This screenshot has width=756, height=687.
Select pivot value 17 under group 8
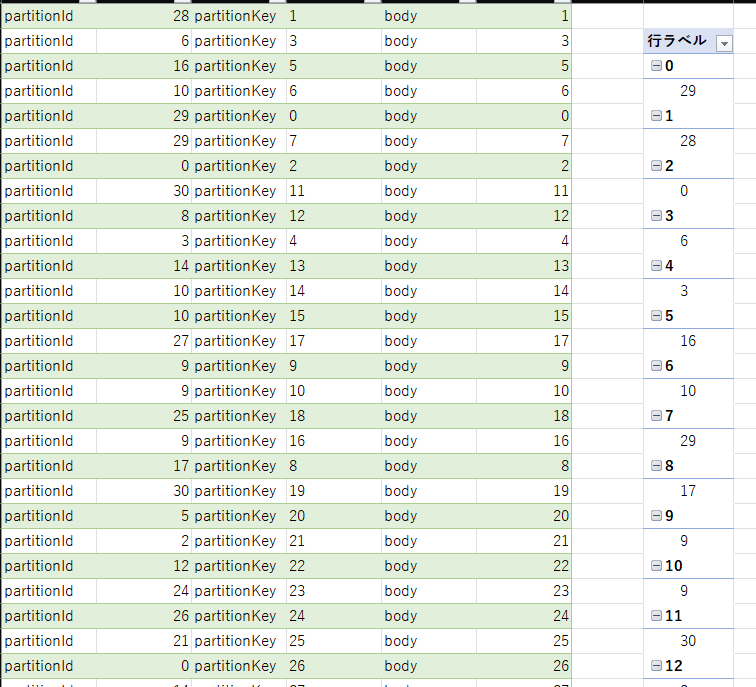688,491
